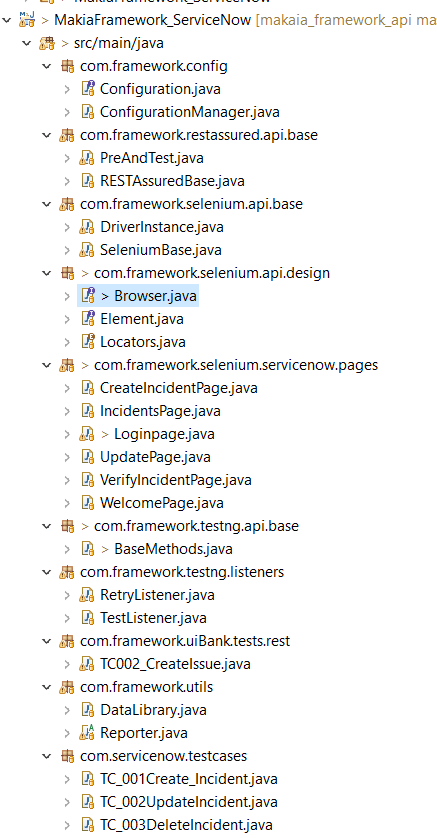This screenshot has width=437, height=838.
Task: Click the DataLibrary.java file icon
Action: 87,709
